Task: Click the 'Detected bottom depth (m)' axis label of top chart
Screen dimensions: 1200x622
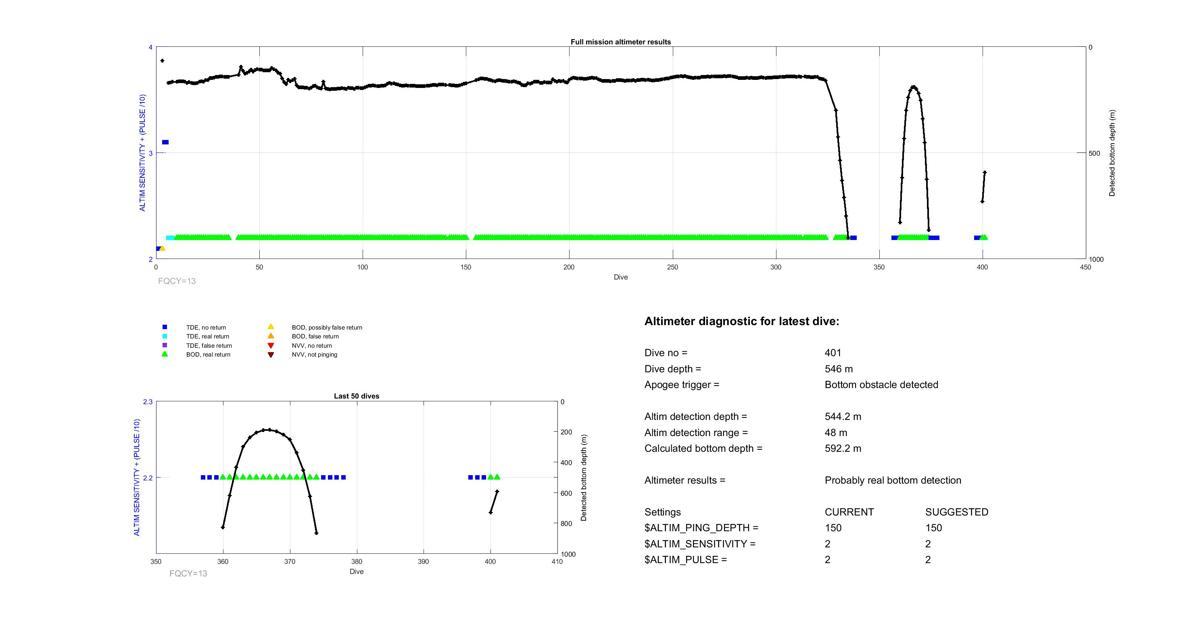Action: pos(1112,153)
